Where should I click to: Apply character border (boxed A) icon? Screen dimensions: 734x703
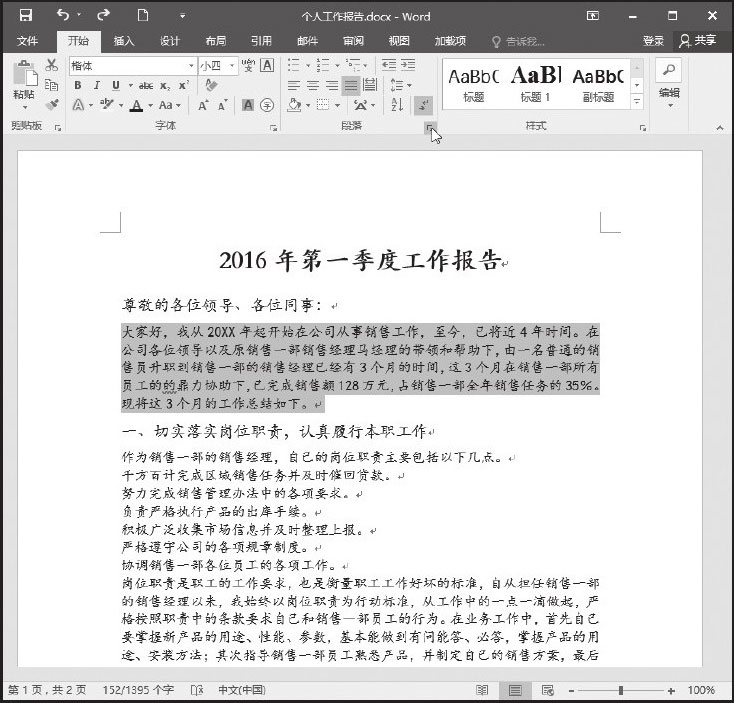click(x=267, y=65)
